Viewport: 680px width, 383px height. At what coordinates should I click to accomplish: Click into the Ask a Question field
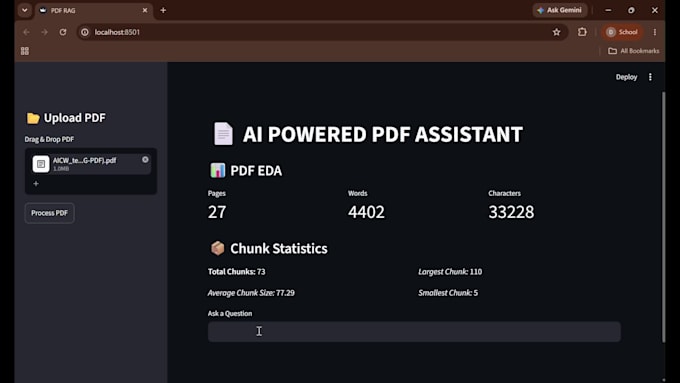(x=414, y=331)
